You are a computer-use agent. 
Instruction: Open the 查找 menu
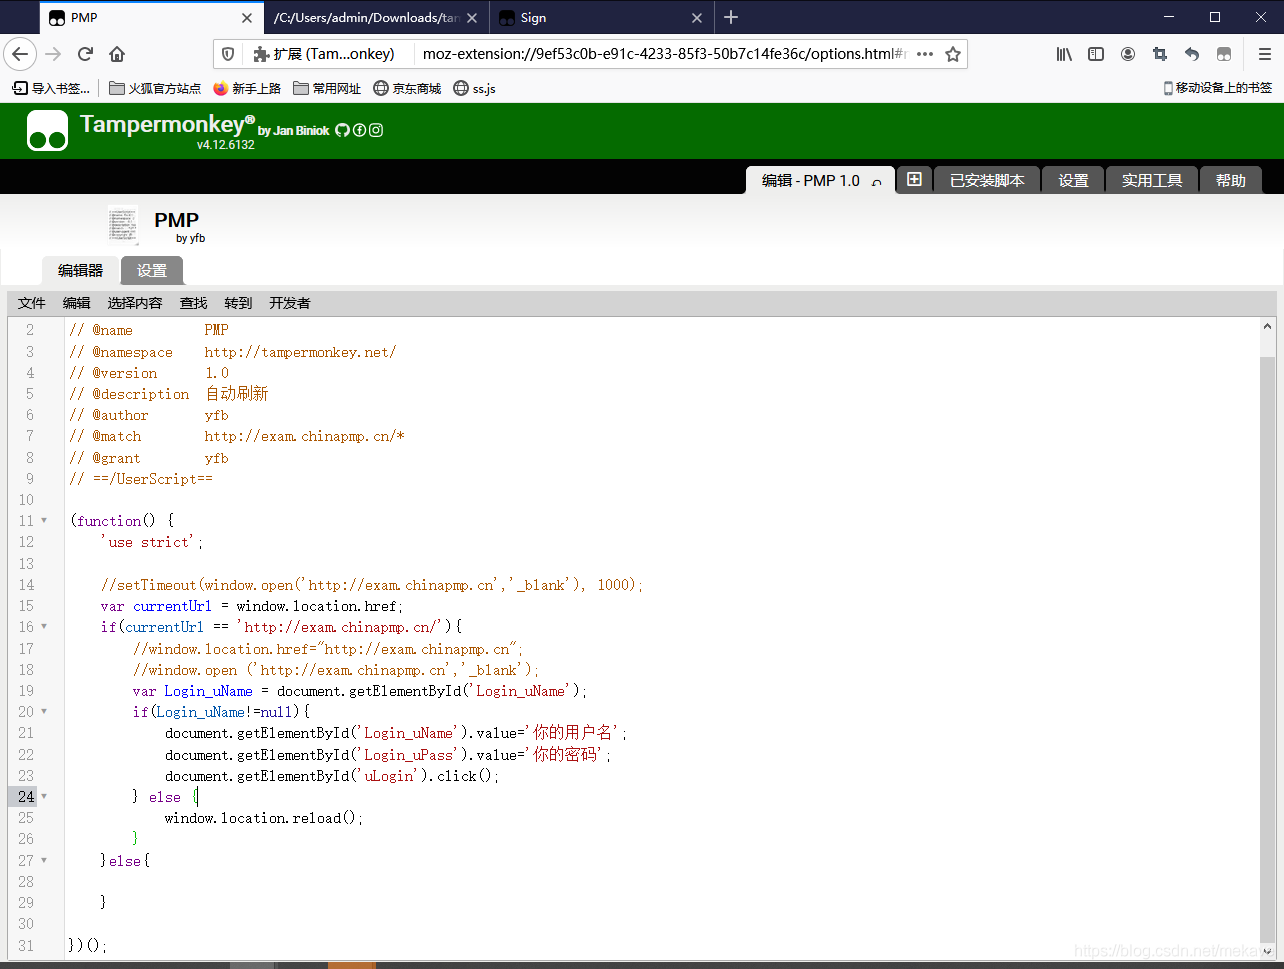point(194,303)
